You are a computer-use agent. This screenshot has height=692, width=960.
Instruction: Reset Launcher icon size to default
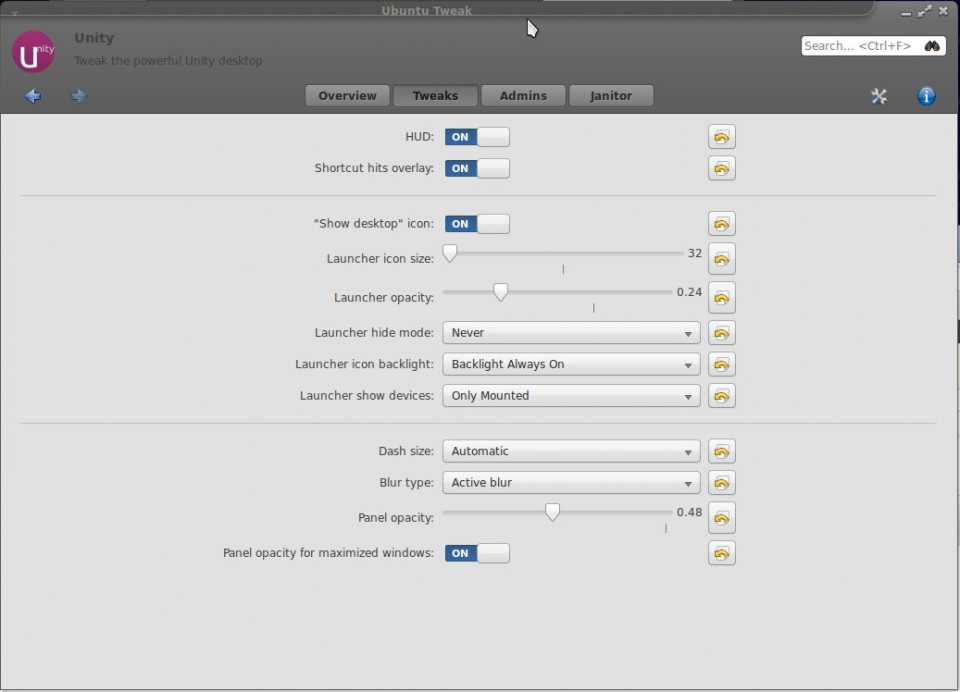point(722,259)
